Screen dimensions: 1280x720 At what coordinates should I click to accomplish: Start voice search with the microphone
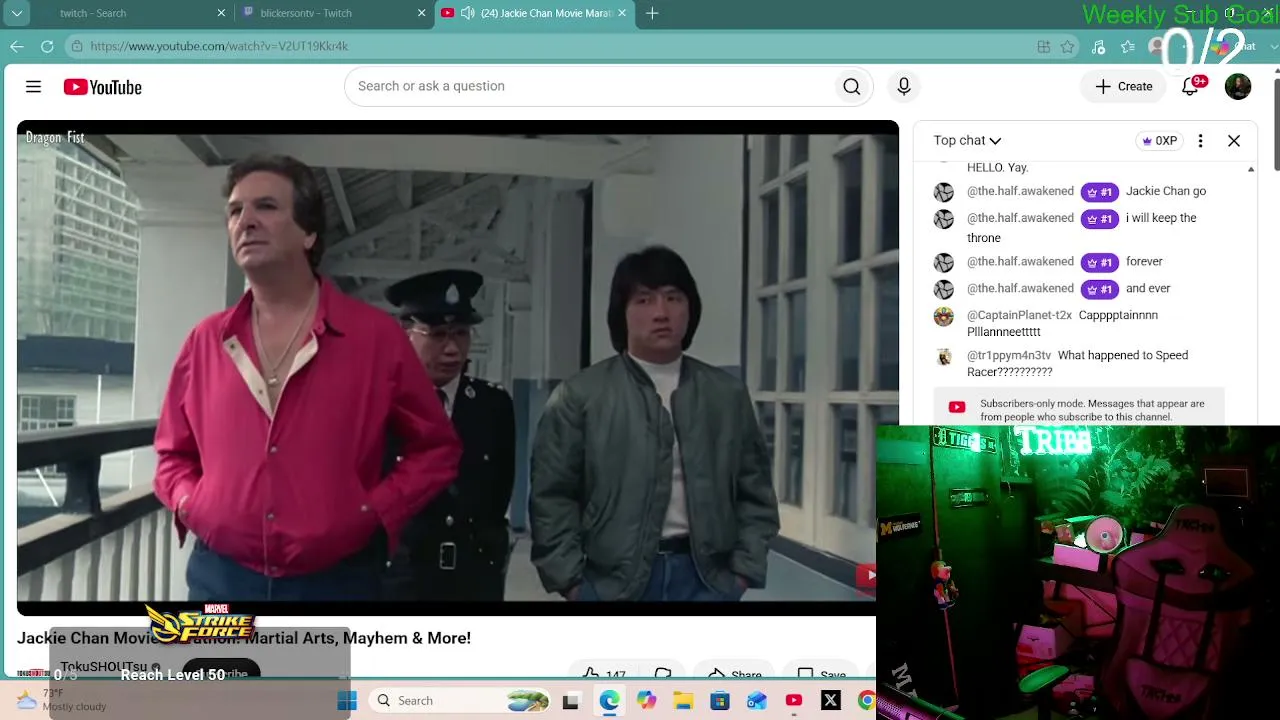pyautogui.click(x=904, y=87)
